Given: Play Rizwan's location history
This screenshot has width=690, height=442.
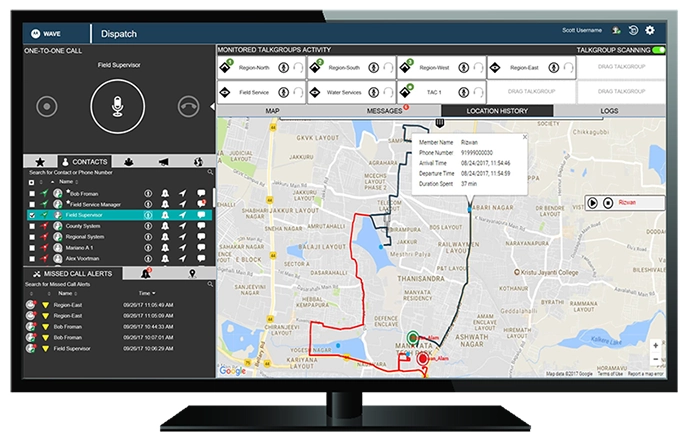Looking at the screenshot, I should (x=593, y=202).
